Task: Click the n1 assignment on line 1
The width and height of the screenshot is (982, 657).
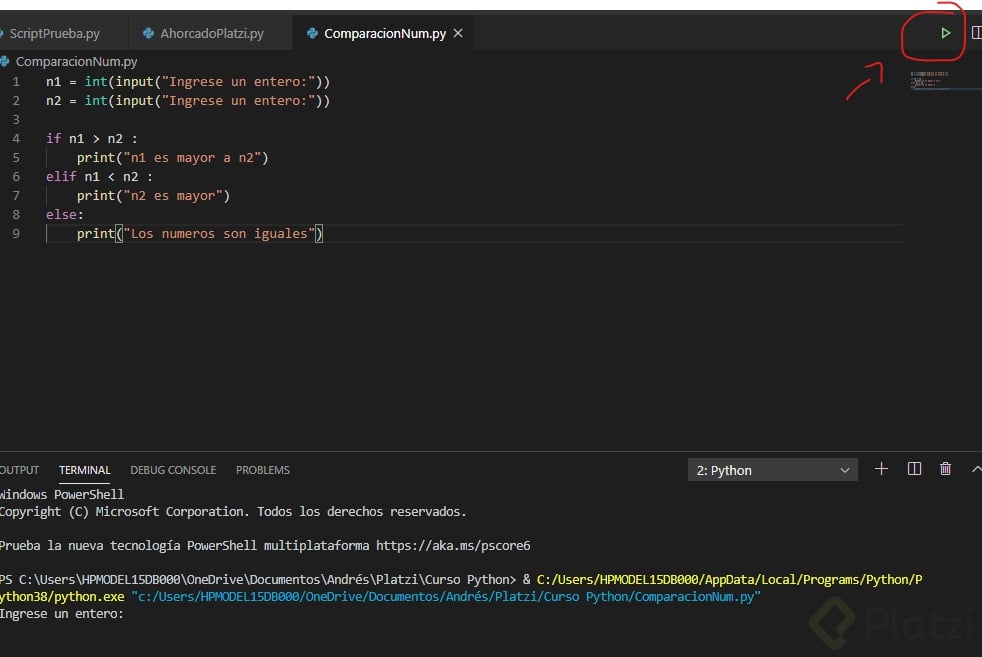Action: 188,81
